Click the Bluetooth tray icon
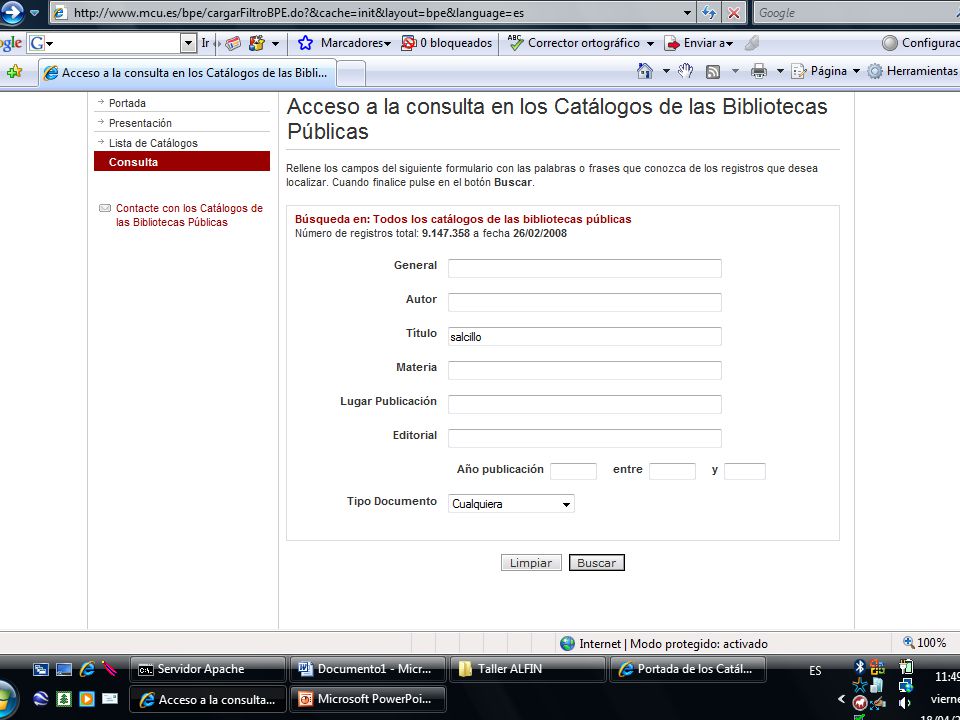 pos(860,666)
